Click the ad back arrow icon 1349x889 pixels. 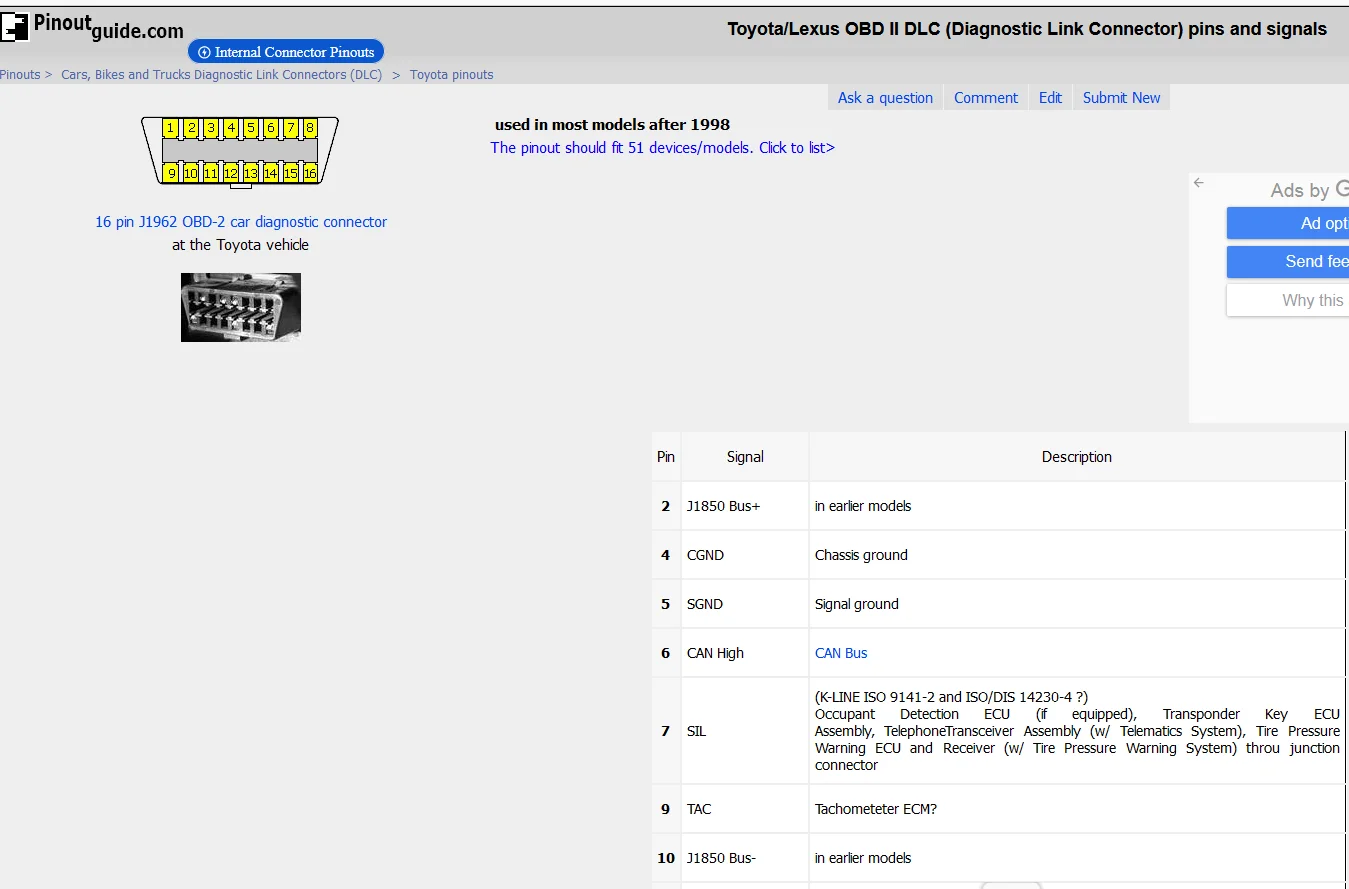(x=1199, y=183)
